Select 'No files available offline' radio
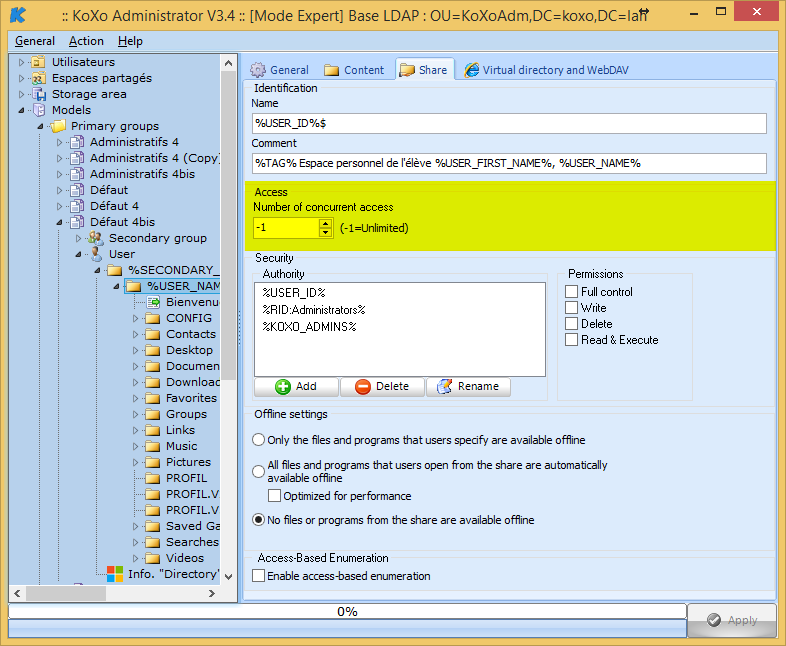The image size is (786, 646). pos(258,520)
